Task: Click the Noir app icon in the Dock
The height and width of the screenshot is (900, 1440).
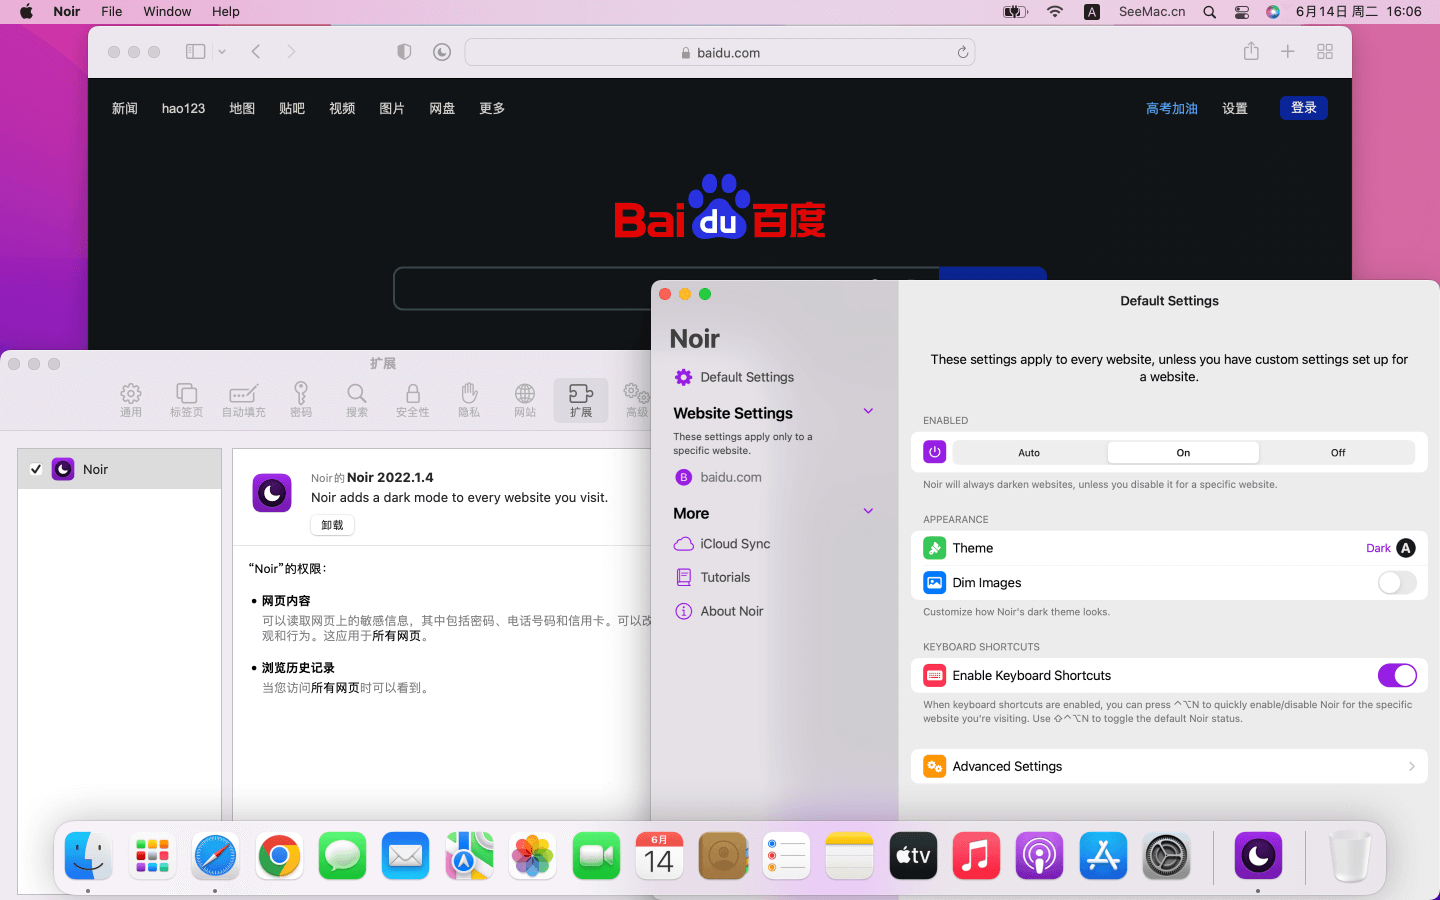Action: point(1258,856)
